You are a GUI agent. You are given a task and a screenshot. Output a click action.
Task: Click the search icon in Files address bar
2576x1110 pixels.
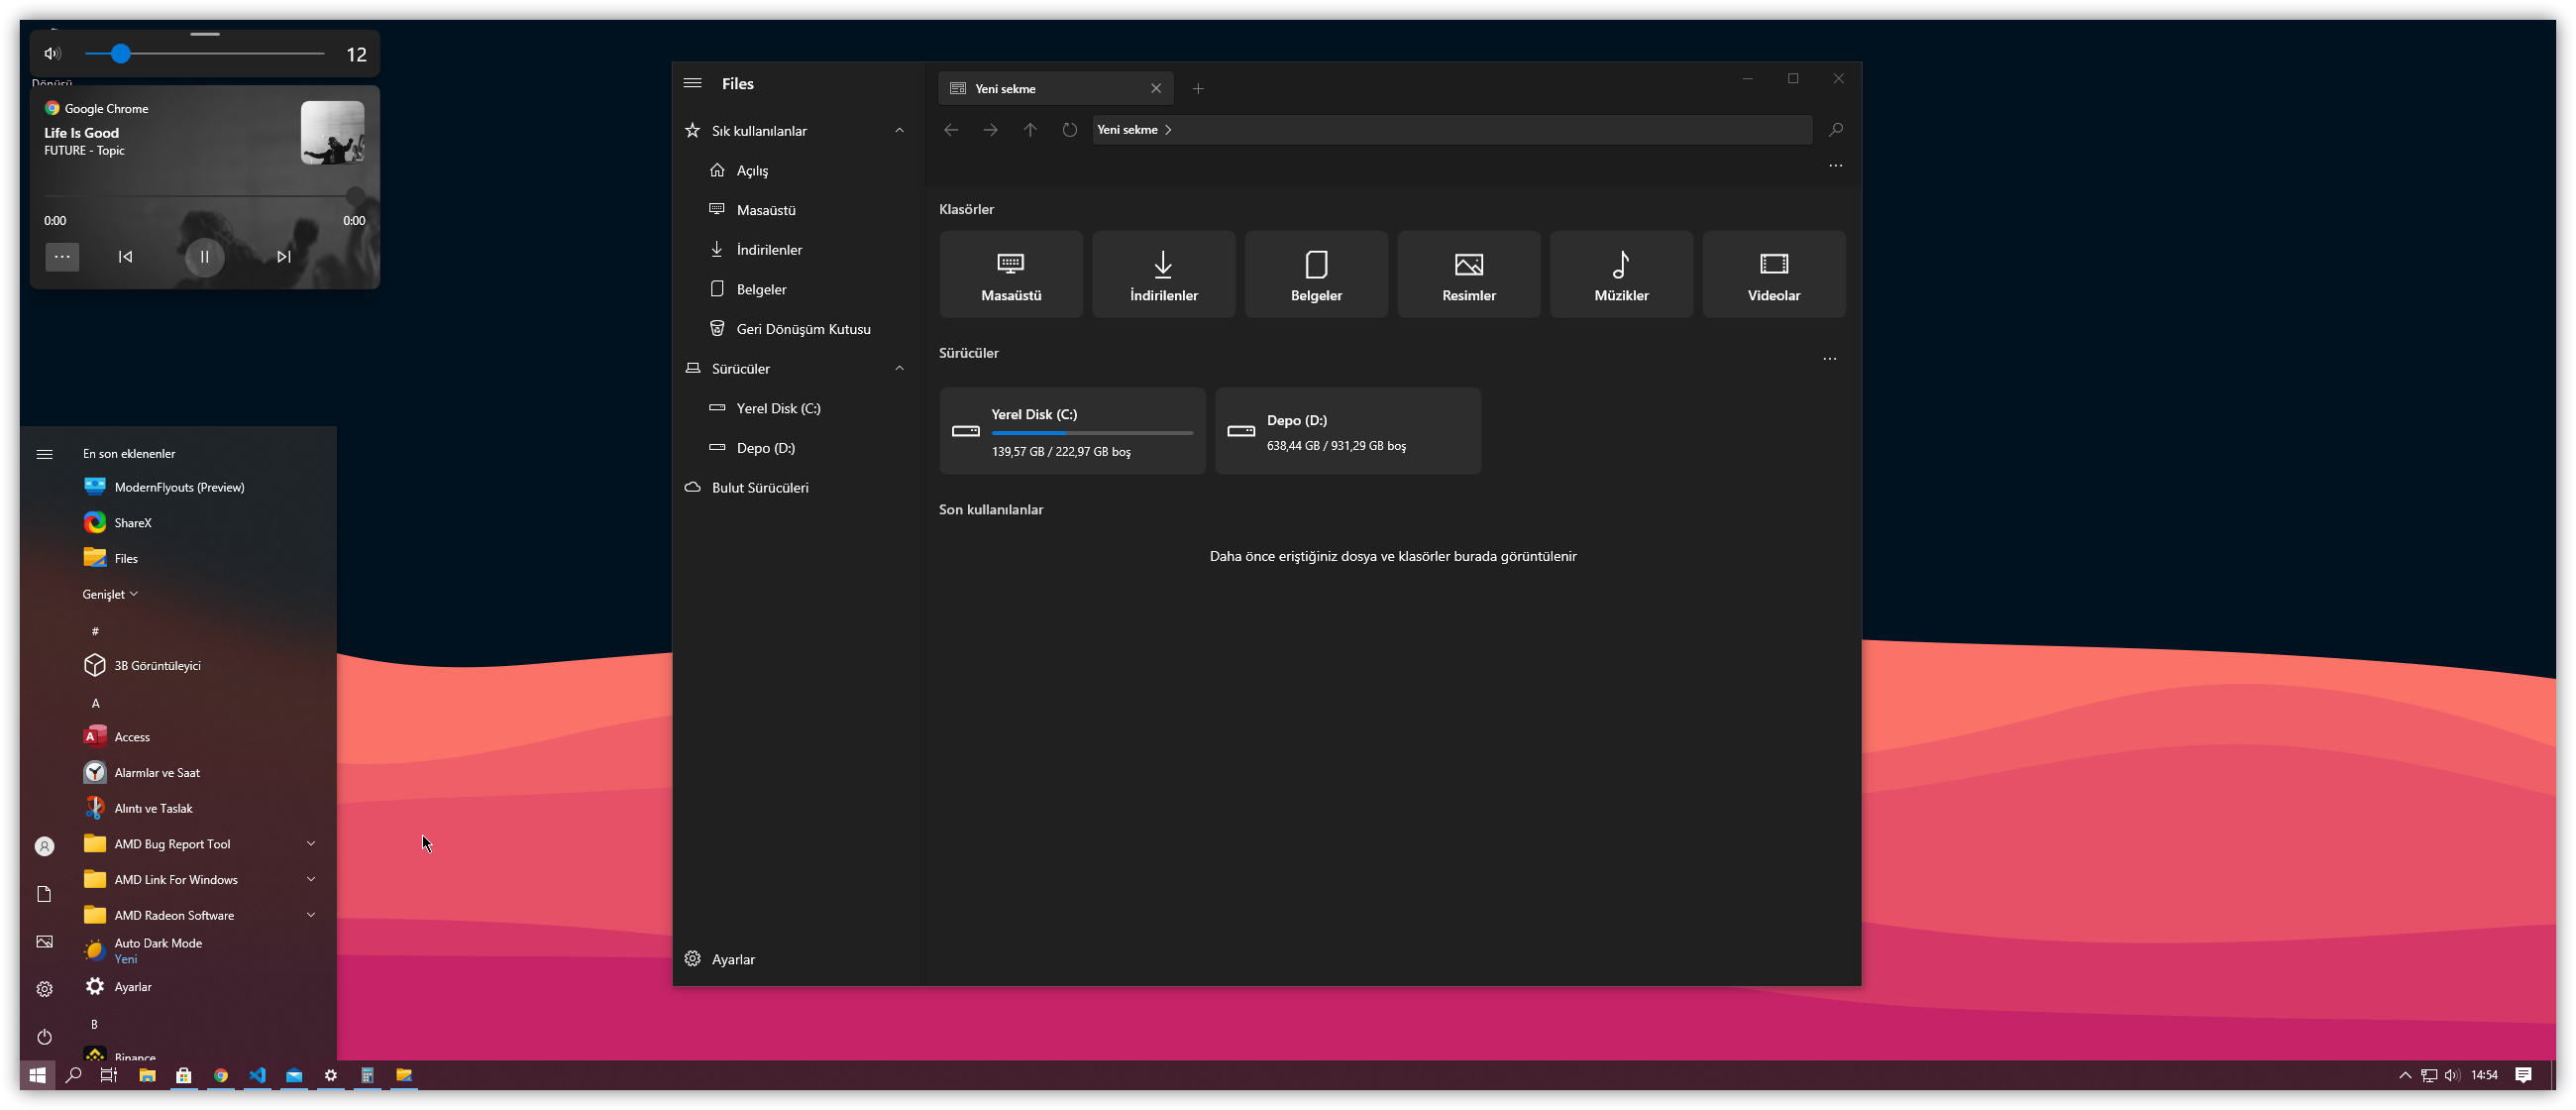click(1835, 130)
